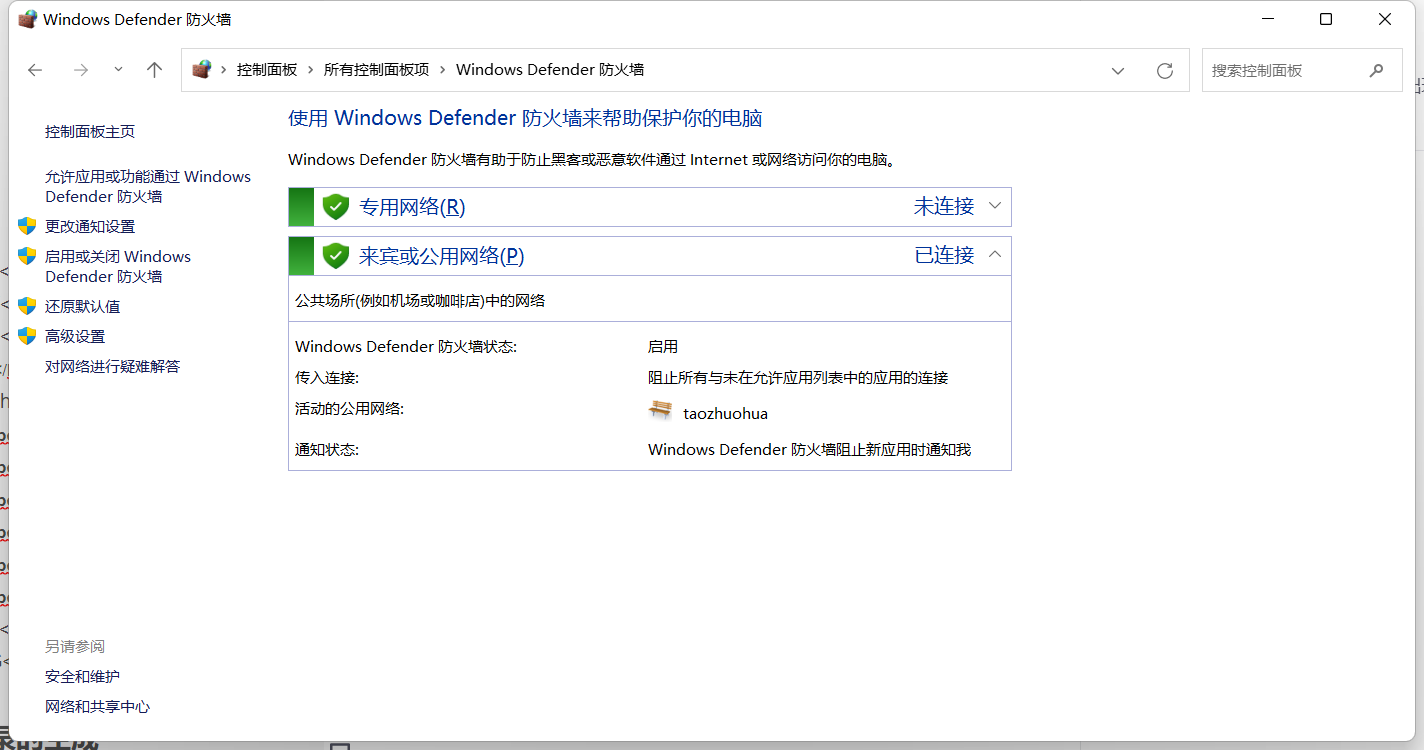
Task: Go up one level arrow
Action: pyautogui.click(x=154, y=70)
